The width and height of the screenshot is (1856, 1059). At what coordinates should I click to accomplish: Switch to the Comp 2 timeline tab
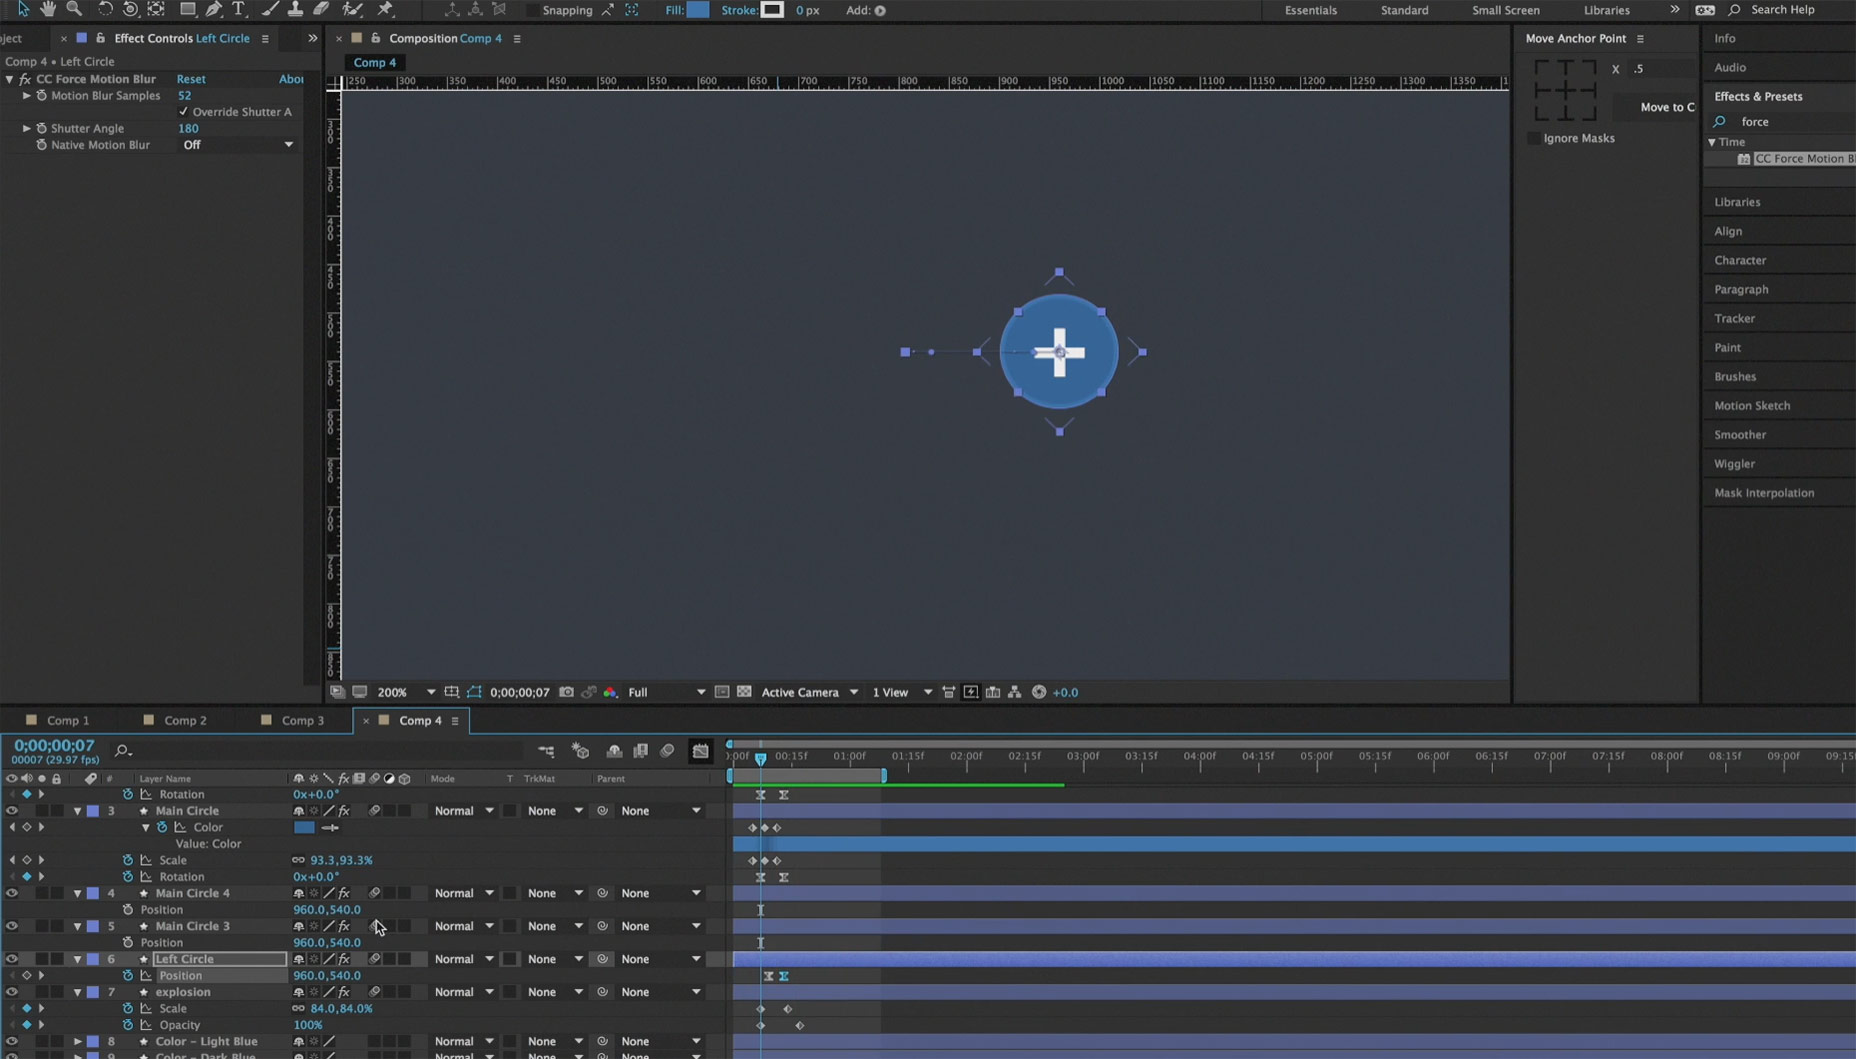tap(185, 720)
